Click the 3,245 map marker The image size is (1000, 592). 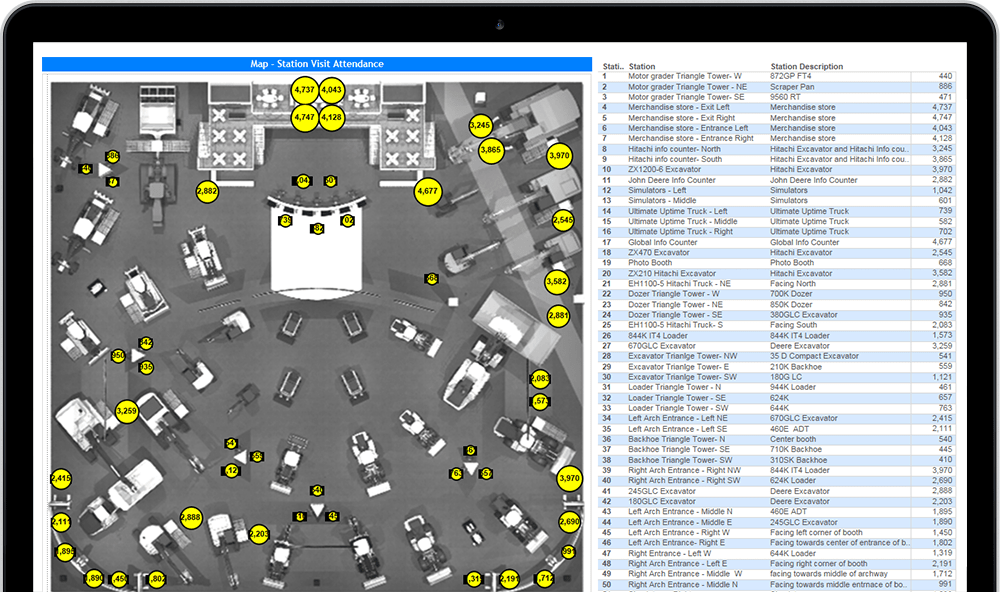(480, 126)
